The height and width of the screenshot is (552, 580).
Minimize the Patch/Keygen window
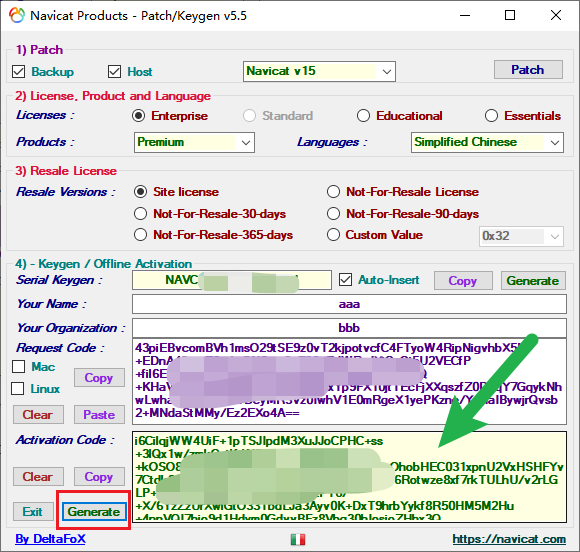coord(465,16)
